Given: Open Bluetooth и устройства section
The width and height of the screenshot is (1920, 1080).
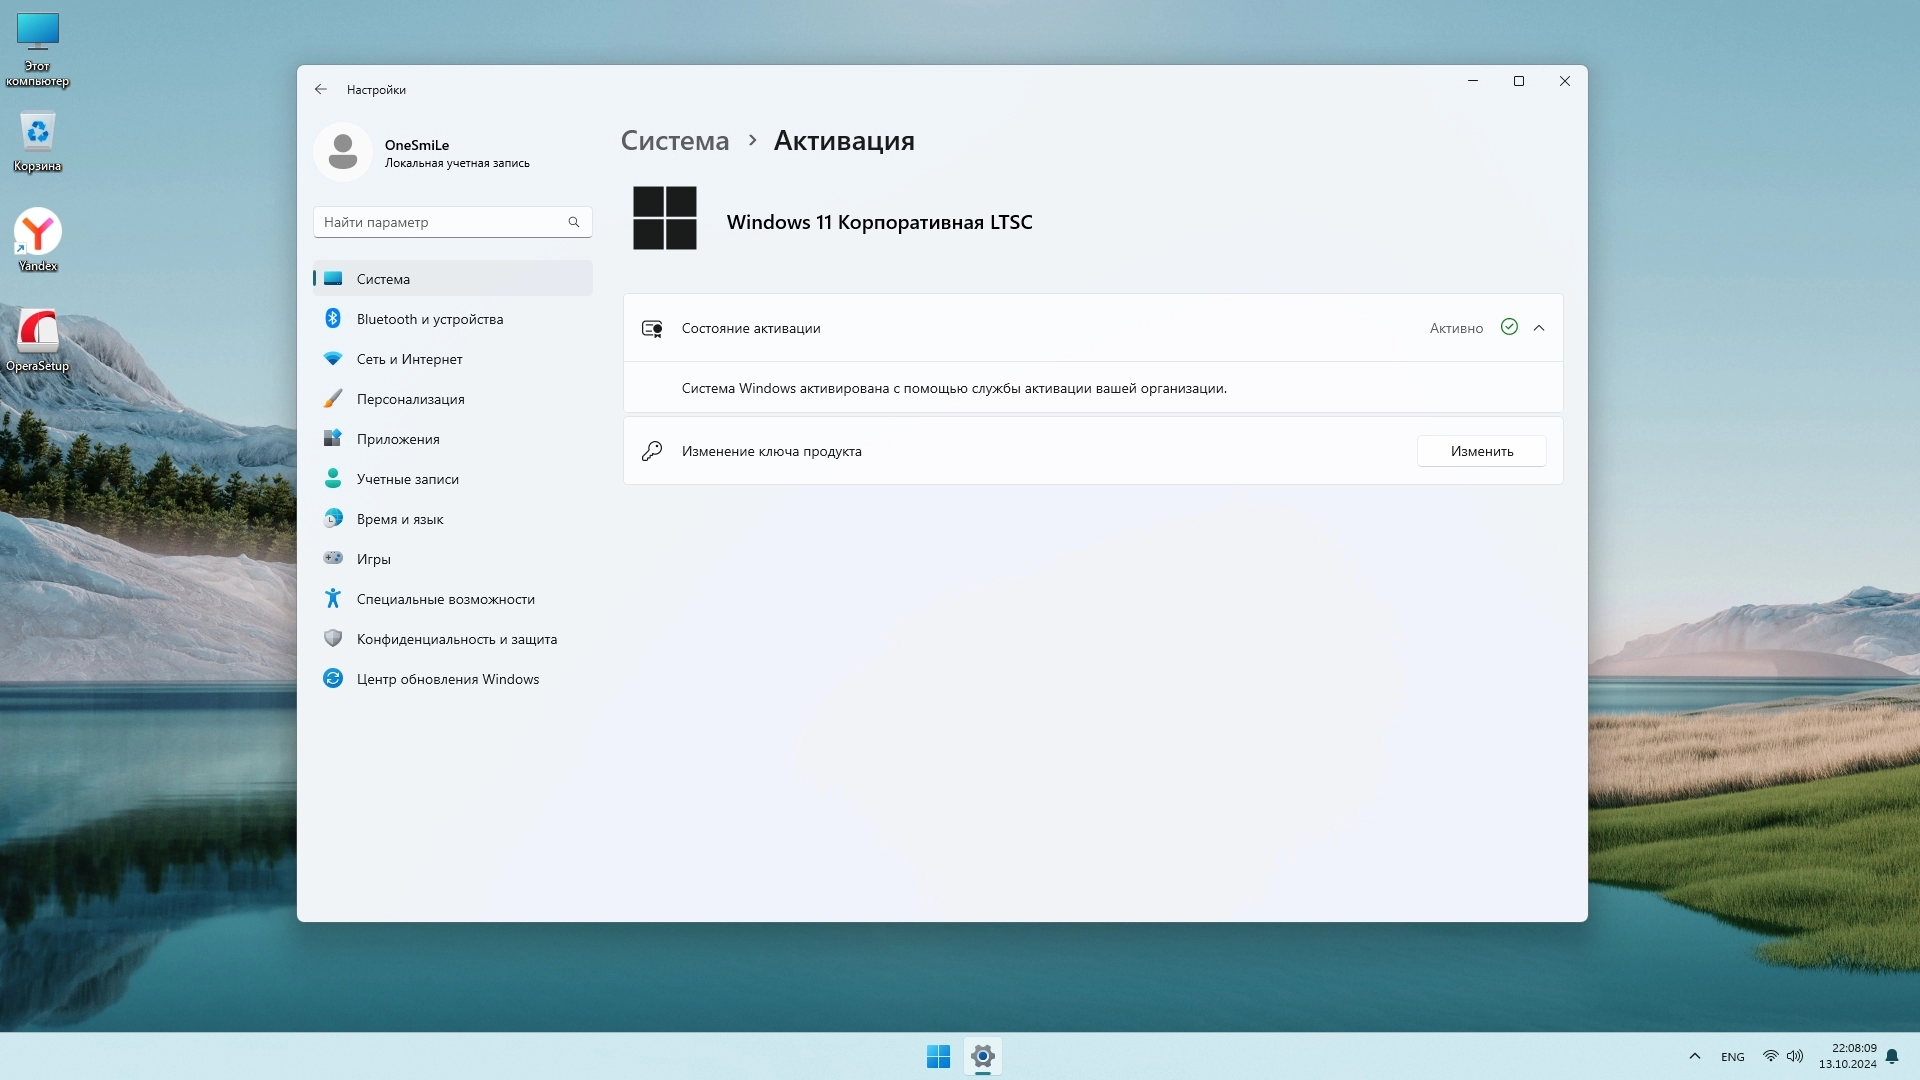Looking at the screenshot, I should coord(429,319).
